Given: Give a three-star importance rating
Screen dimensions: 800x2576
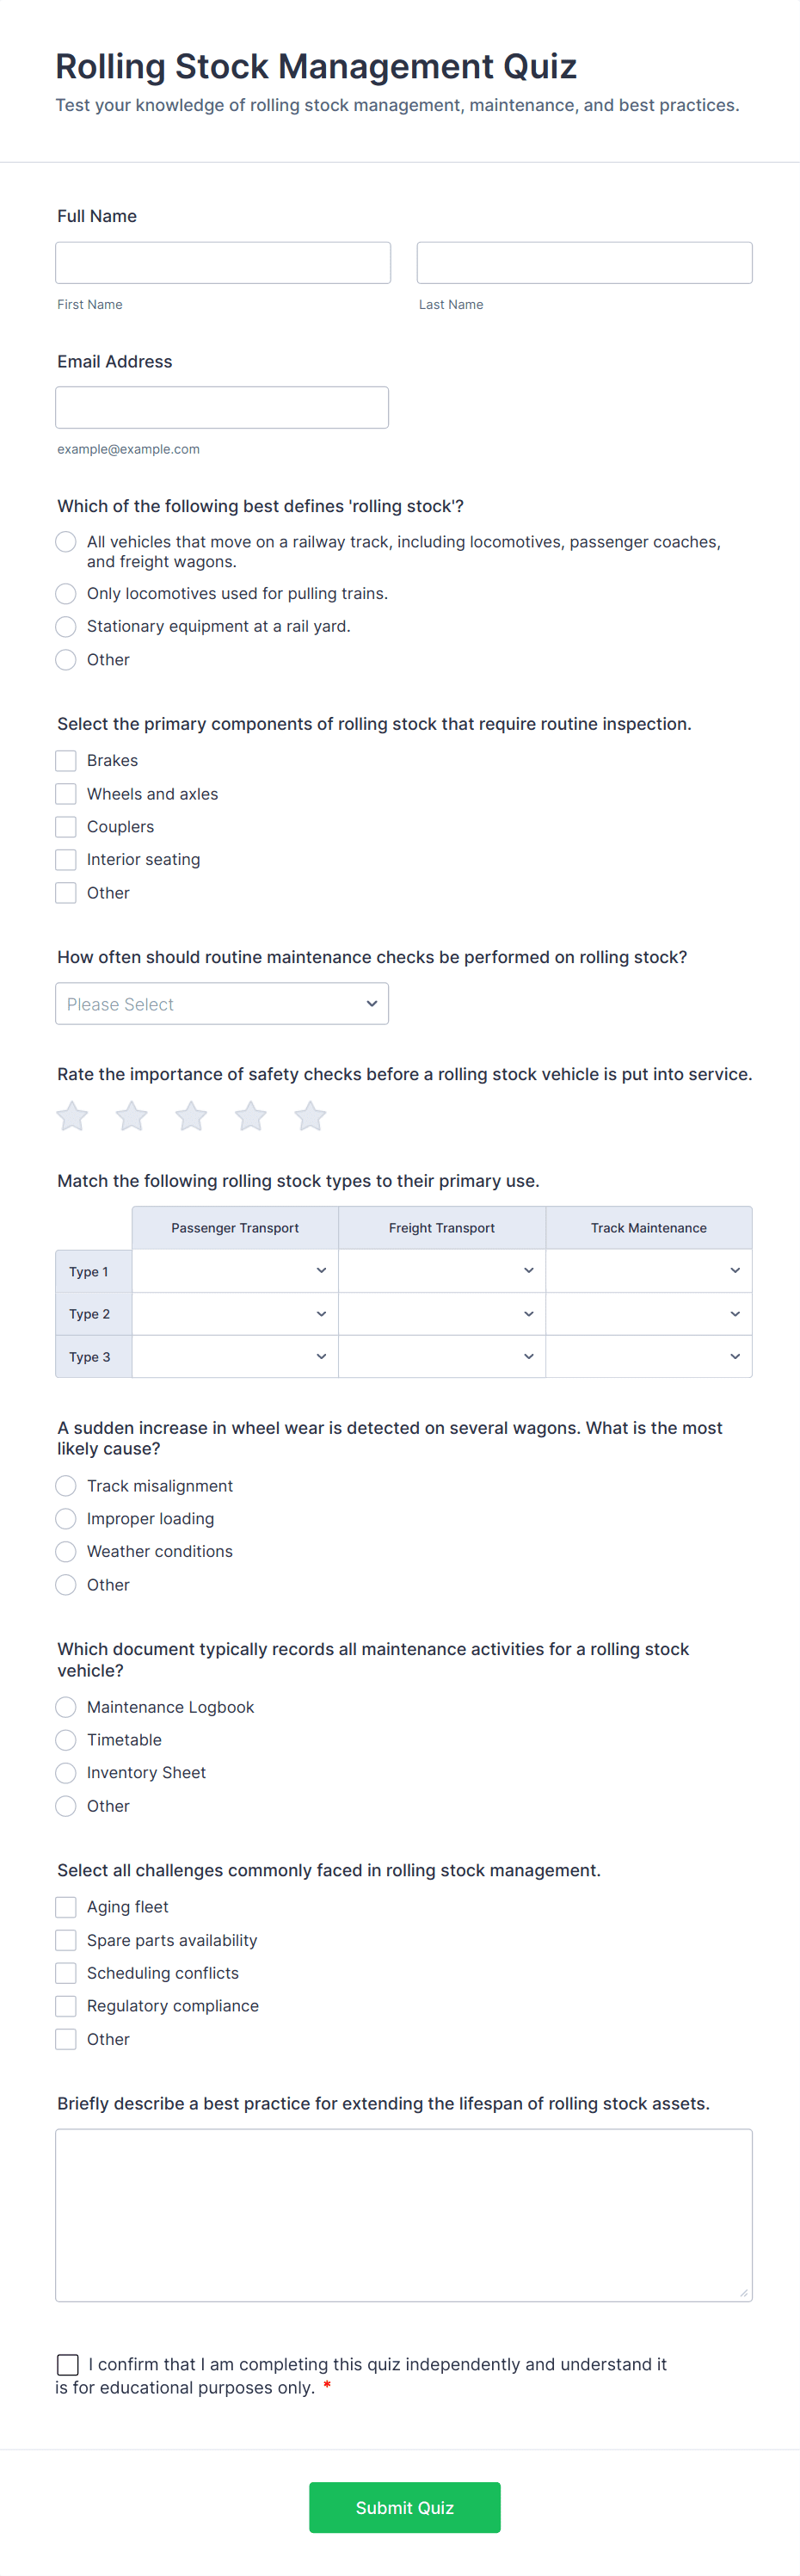Looking at the screenshot, I should (x=190, y=1116).
